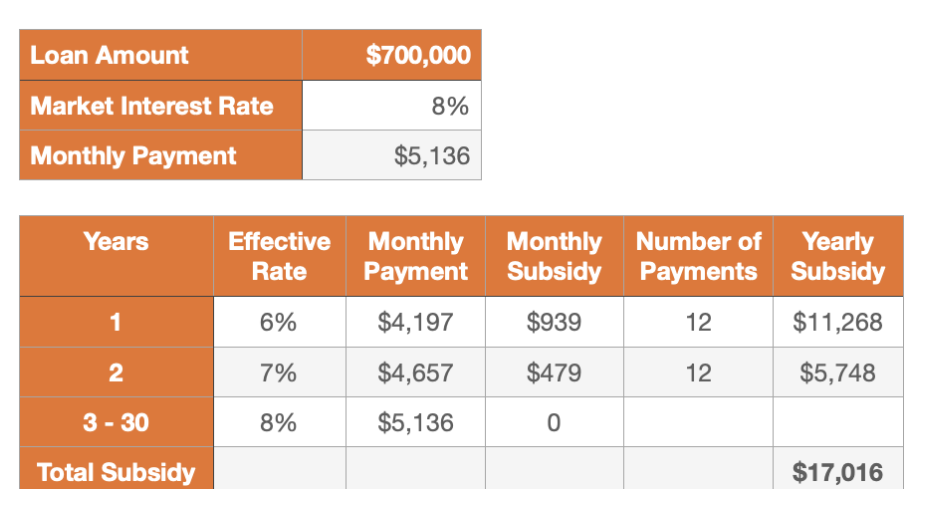Select the $479 monthly subsidy cell
The width and height of the screenshot is (936, 530).
click(554, 373)
